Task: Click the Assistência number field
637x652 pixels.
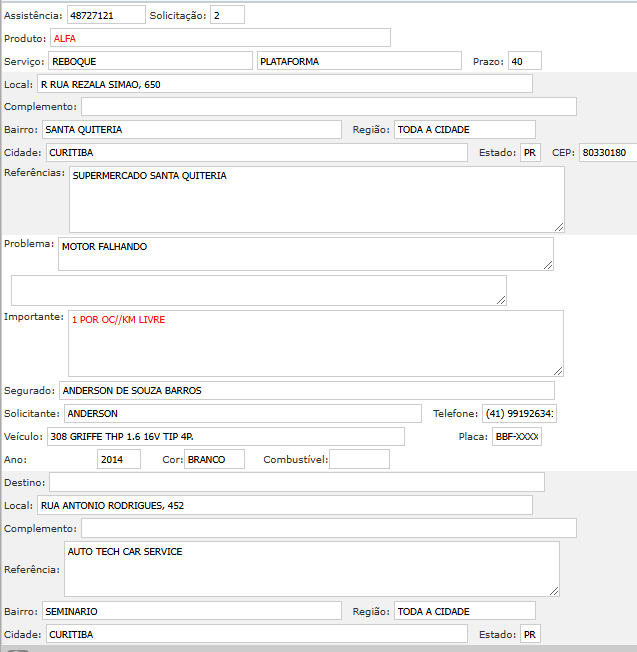Action: pyautogui.click(x=106, y=15)
